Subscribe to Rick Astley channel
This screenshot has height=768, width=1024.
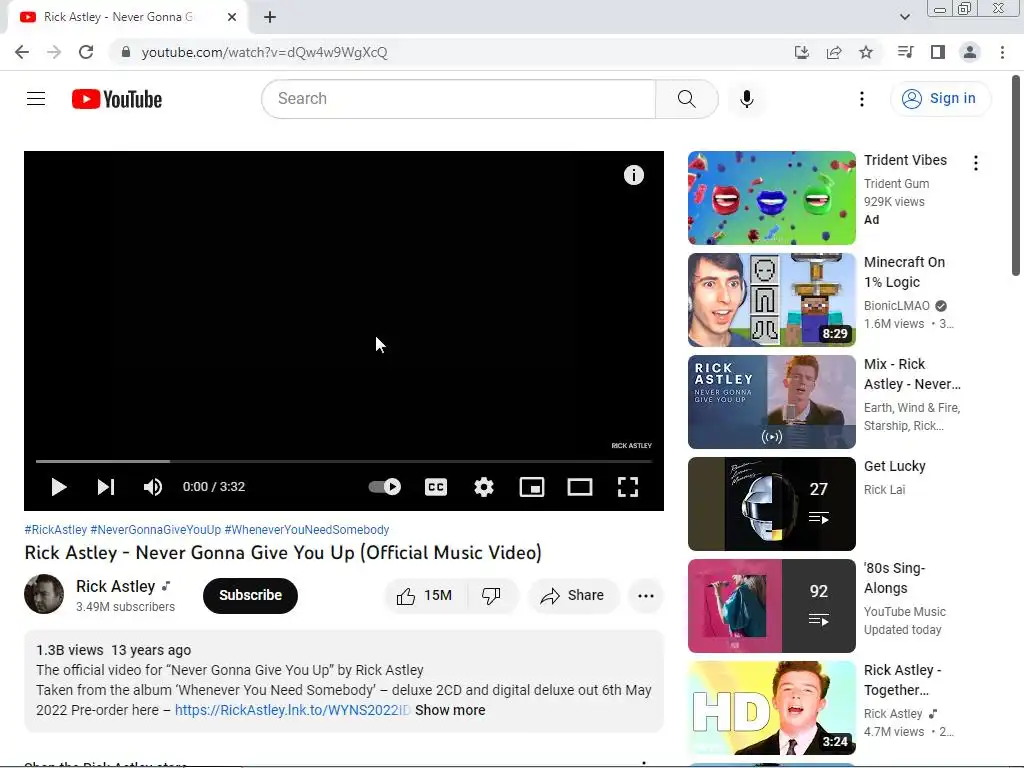pyautogui.click(x=250, y=596)
